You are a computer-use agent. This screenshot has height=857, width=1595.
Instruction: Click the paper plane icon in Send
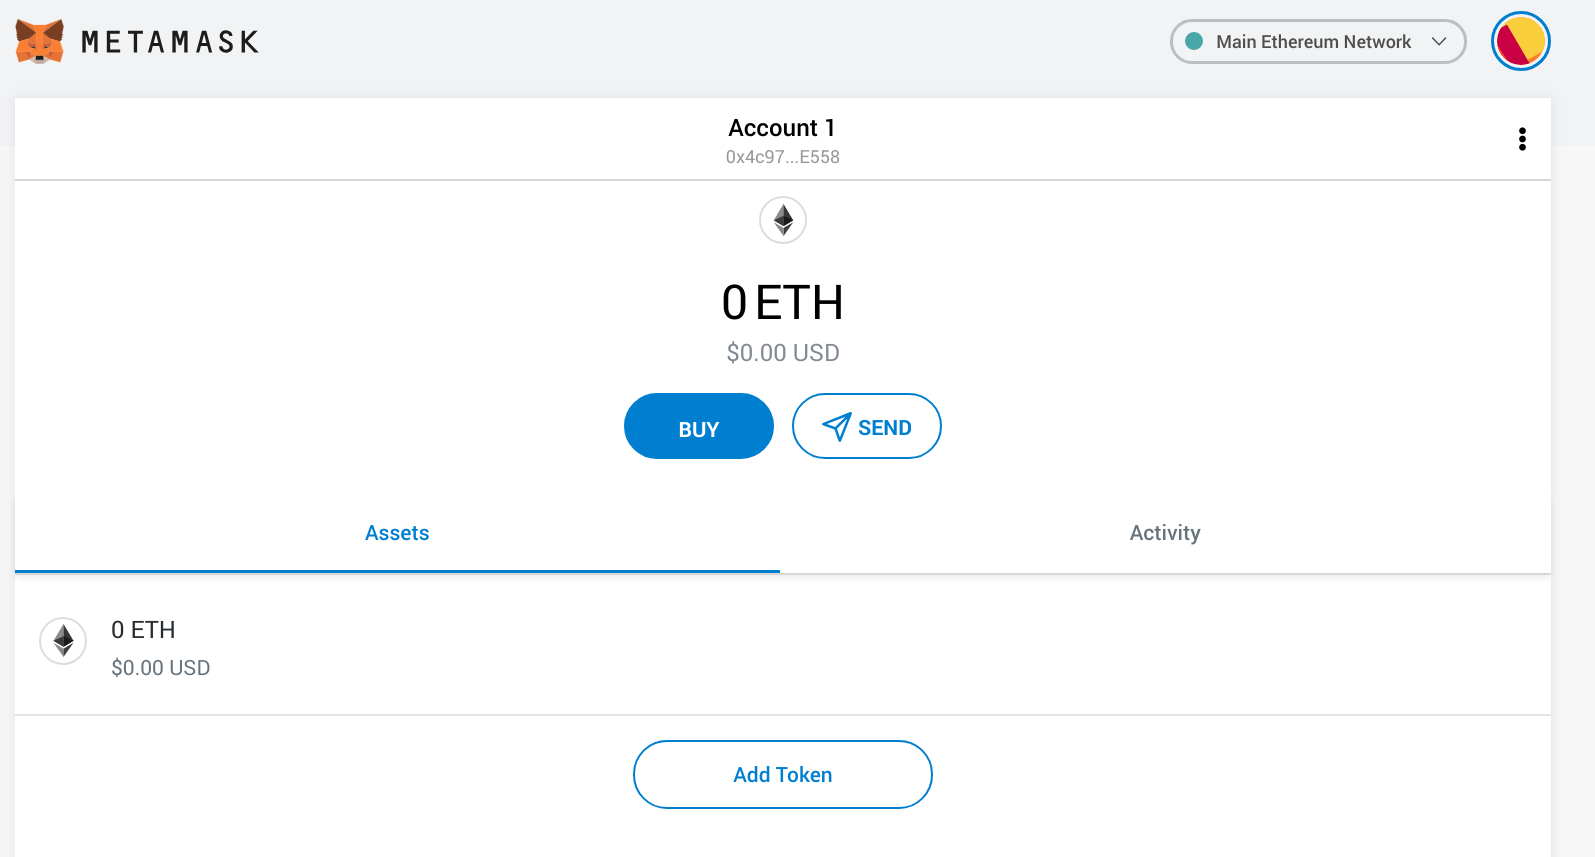coord(836,427)
